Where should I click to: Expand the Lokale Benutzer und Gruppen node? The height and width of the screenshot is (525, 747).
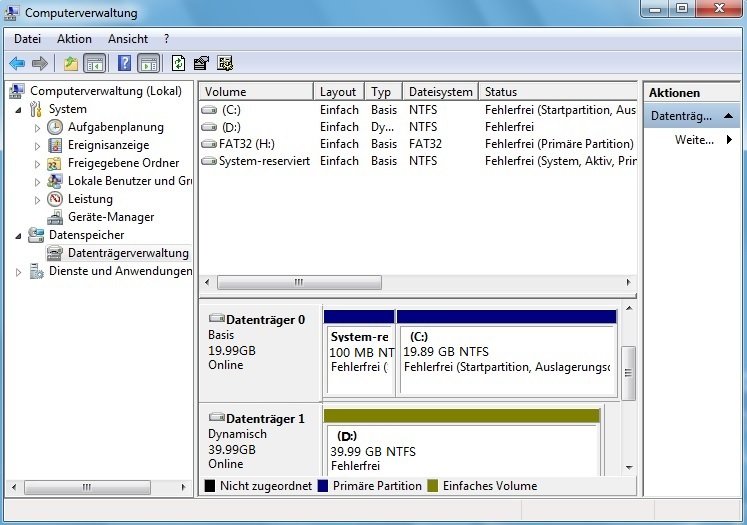pyautogui.click(x=37, y=182)
